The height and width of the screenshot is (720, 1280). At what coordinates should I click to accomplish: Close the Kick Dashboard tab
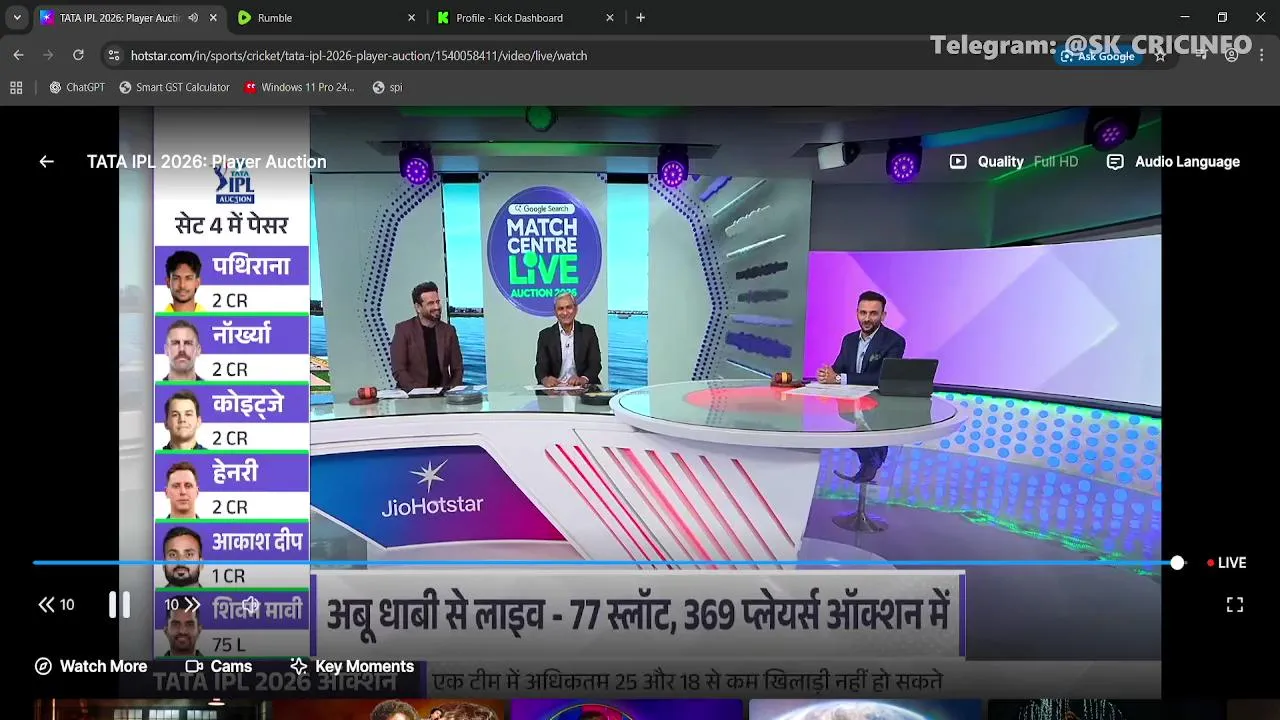point(610,18)
